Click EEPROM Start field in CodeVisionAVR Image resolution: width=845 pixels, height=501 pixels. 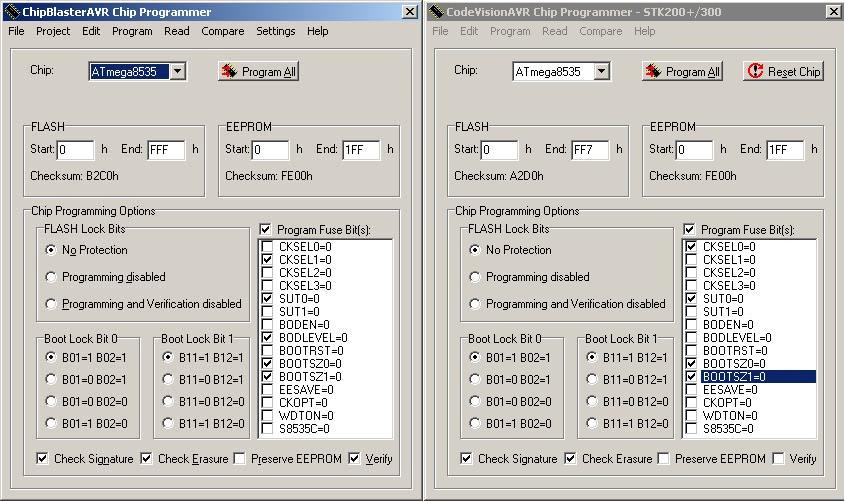694,150
